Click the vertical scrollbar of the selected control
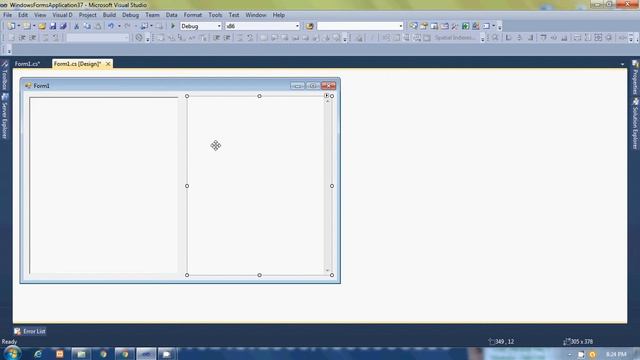The height and width of the screenshot is (360, 640). pos(327,185)
